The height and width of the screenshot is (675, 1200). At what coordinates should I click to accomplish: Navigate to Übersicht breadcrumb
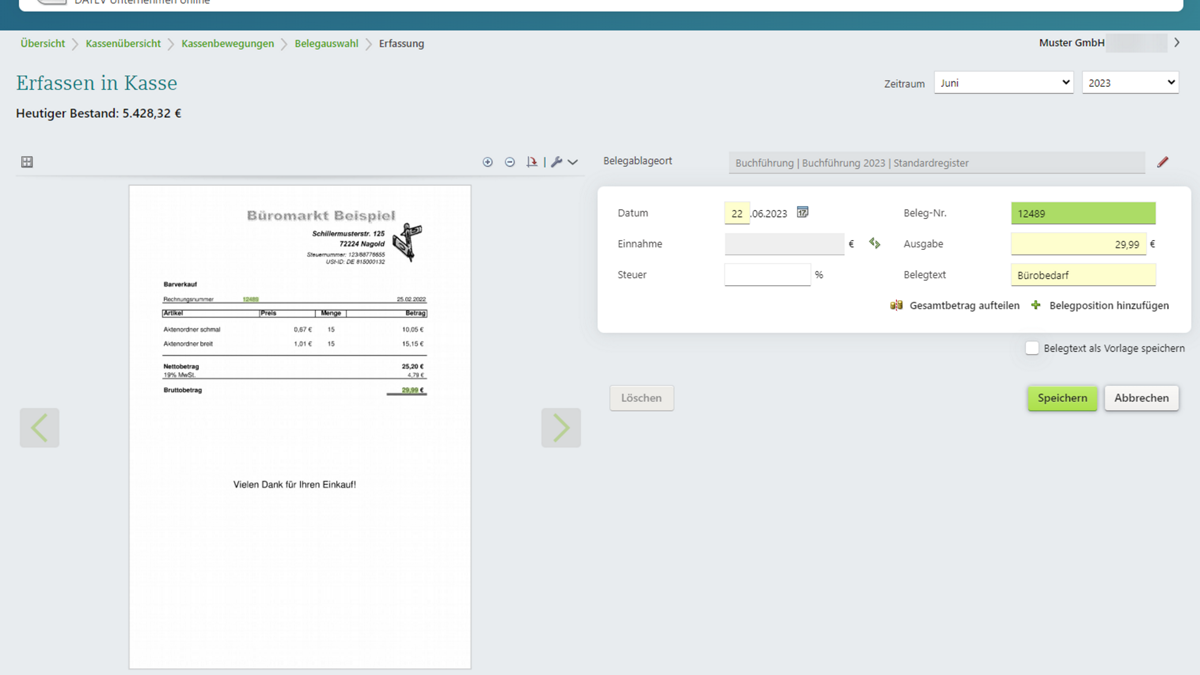pos(43,44)
